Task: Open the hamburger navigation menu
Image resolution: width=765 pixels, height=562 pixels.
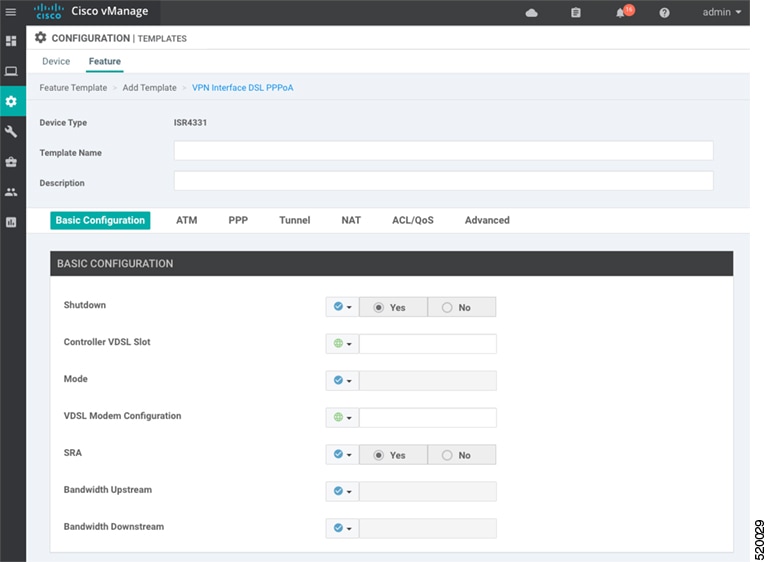Action: coord(11,12)
